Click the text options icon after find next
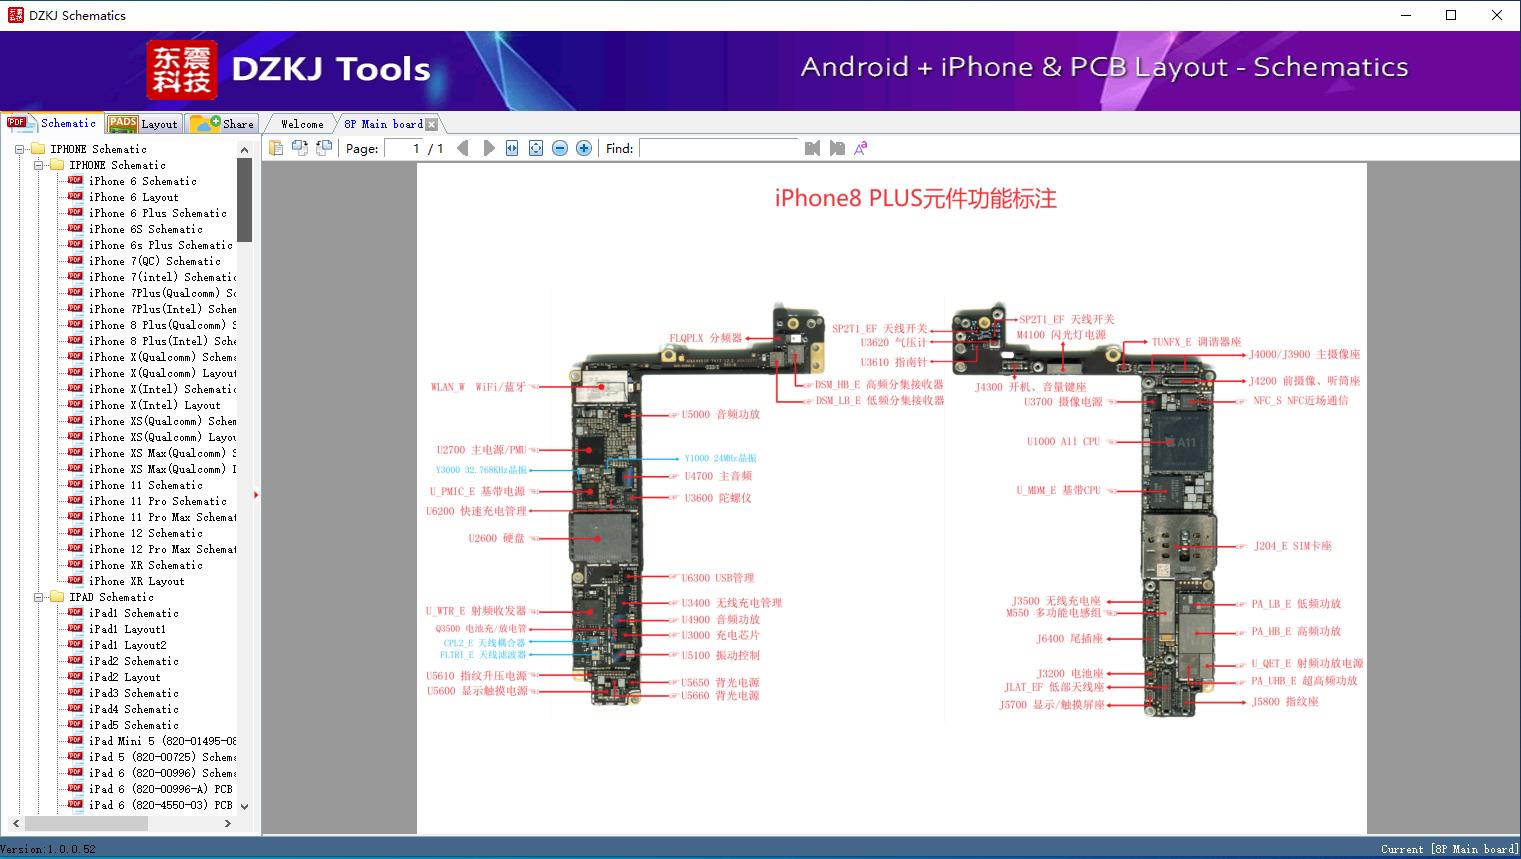The height and width of the screenshot is (859, 1521). pos(860,148)
